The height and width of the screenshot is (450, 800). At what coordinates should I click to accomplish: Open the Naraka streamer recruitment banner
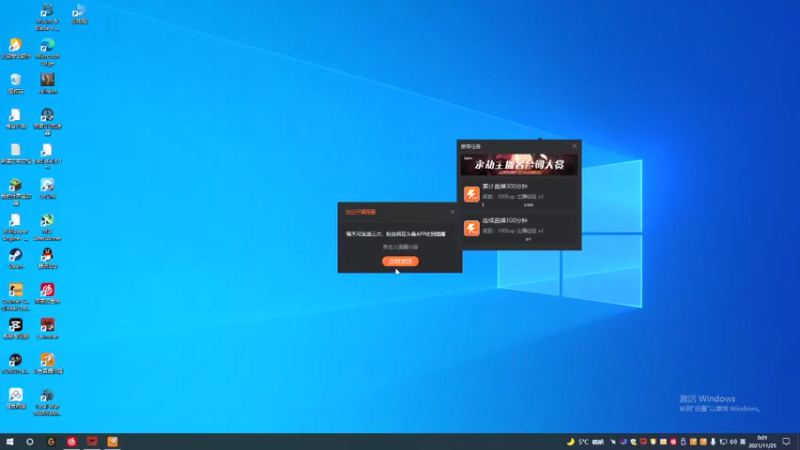pos(519,165)
